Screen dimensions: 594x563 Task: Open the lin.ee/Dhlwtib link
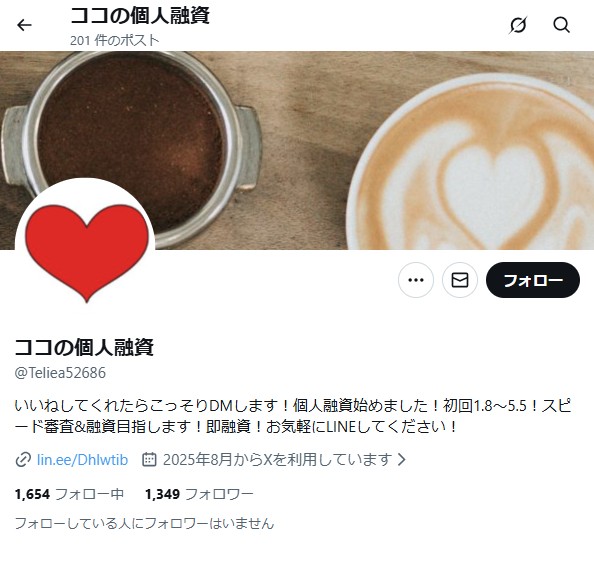pyautogui.click(x=83, y=460)
